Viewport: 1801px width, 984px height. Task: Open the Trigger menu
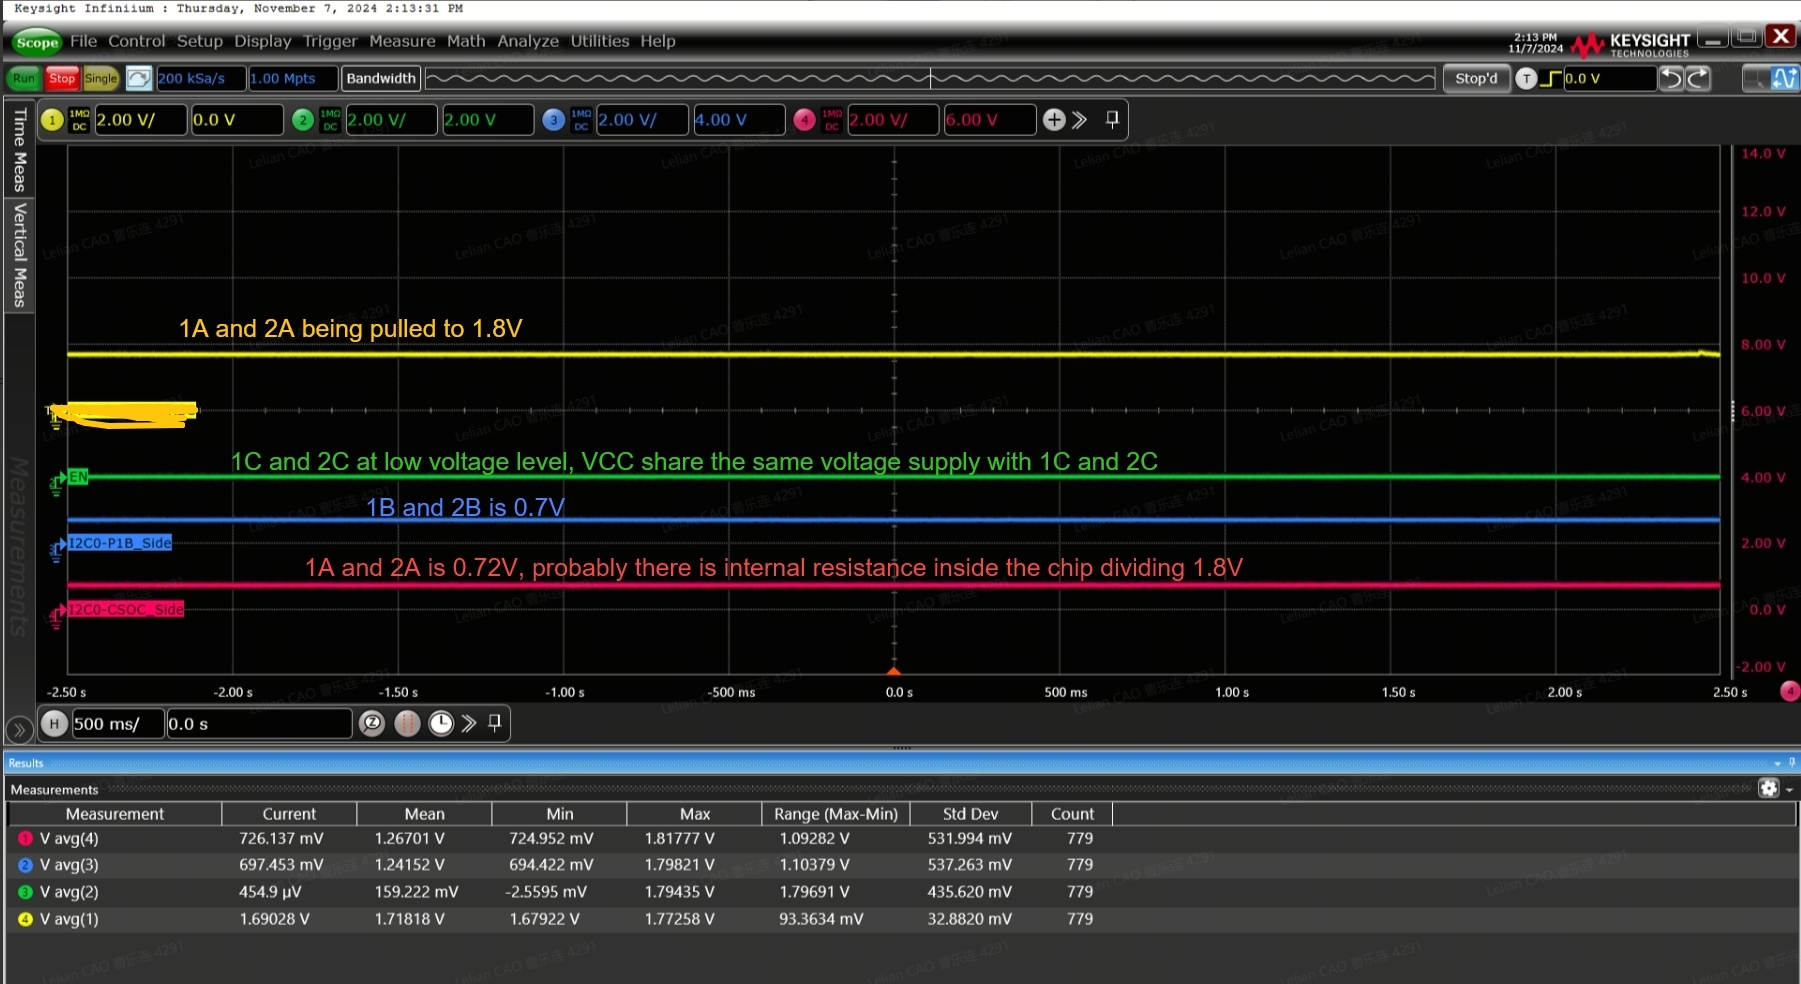click(330, 41)
